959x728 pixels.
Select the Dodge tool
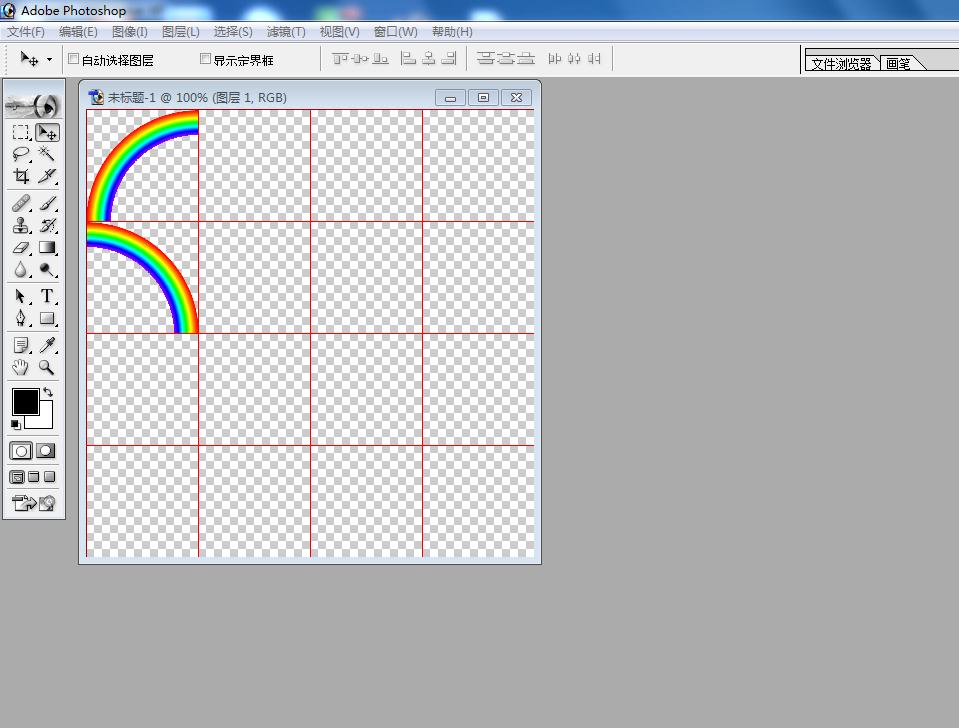tap(46, 270)
